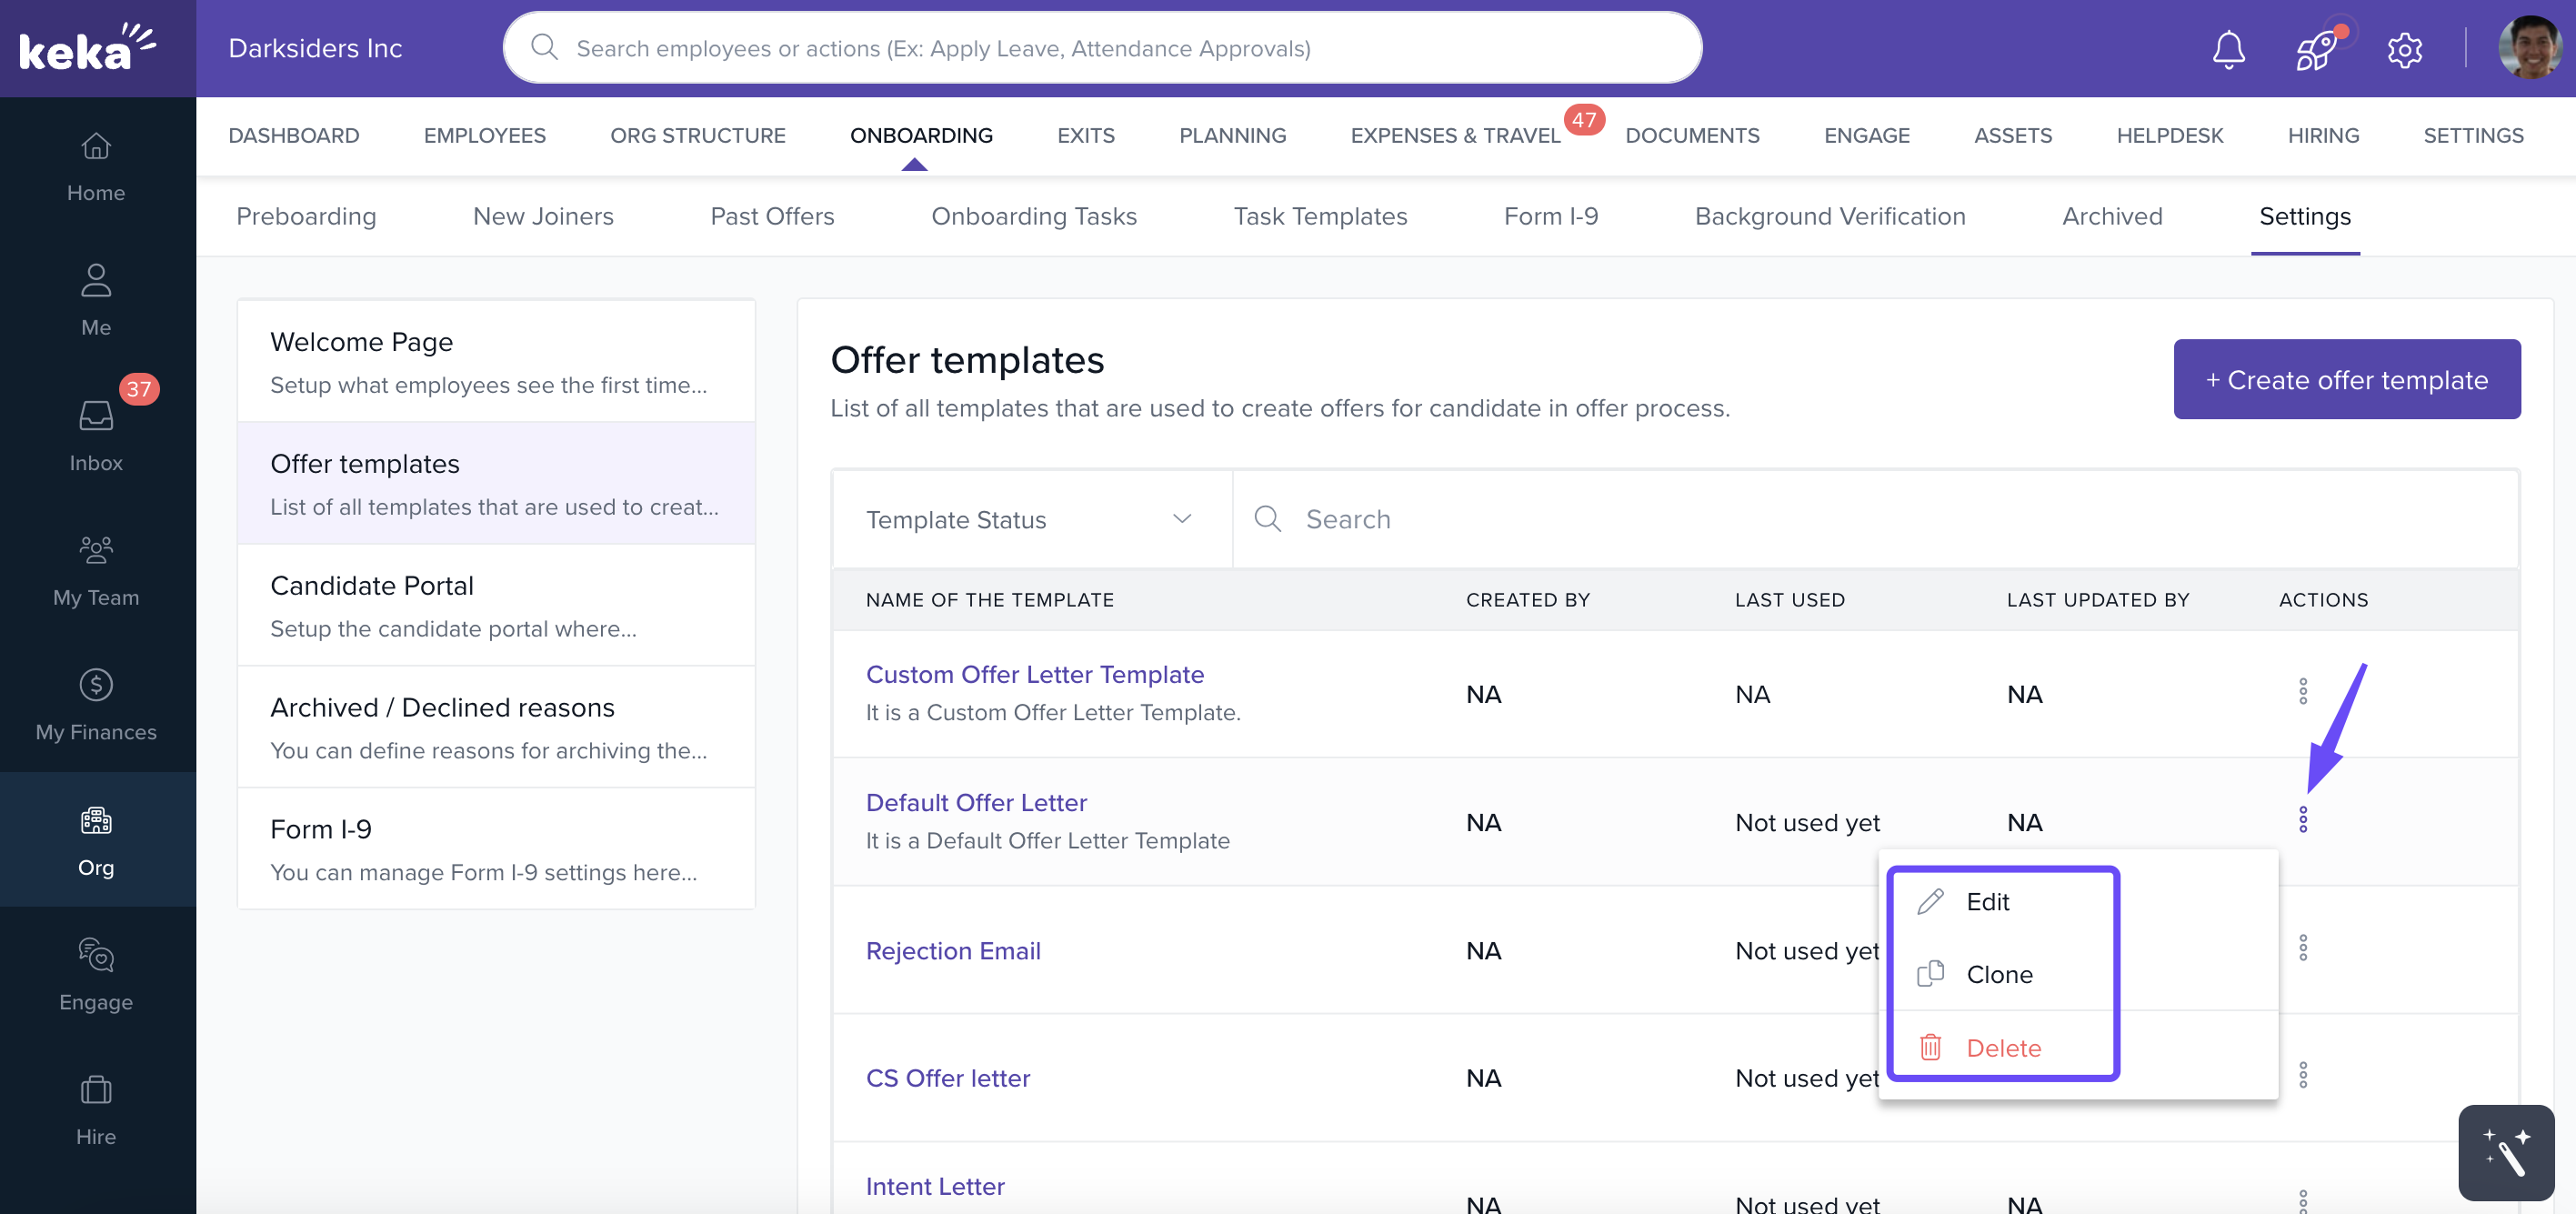Click Create offer template button
The image size is (2576, 1214).
tap(2346, 379)
